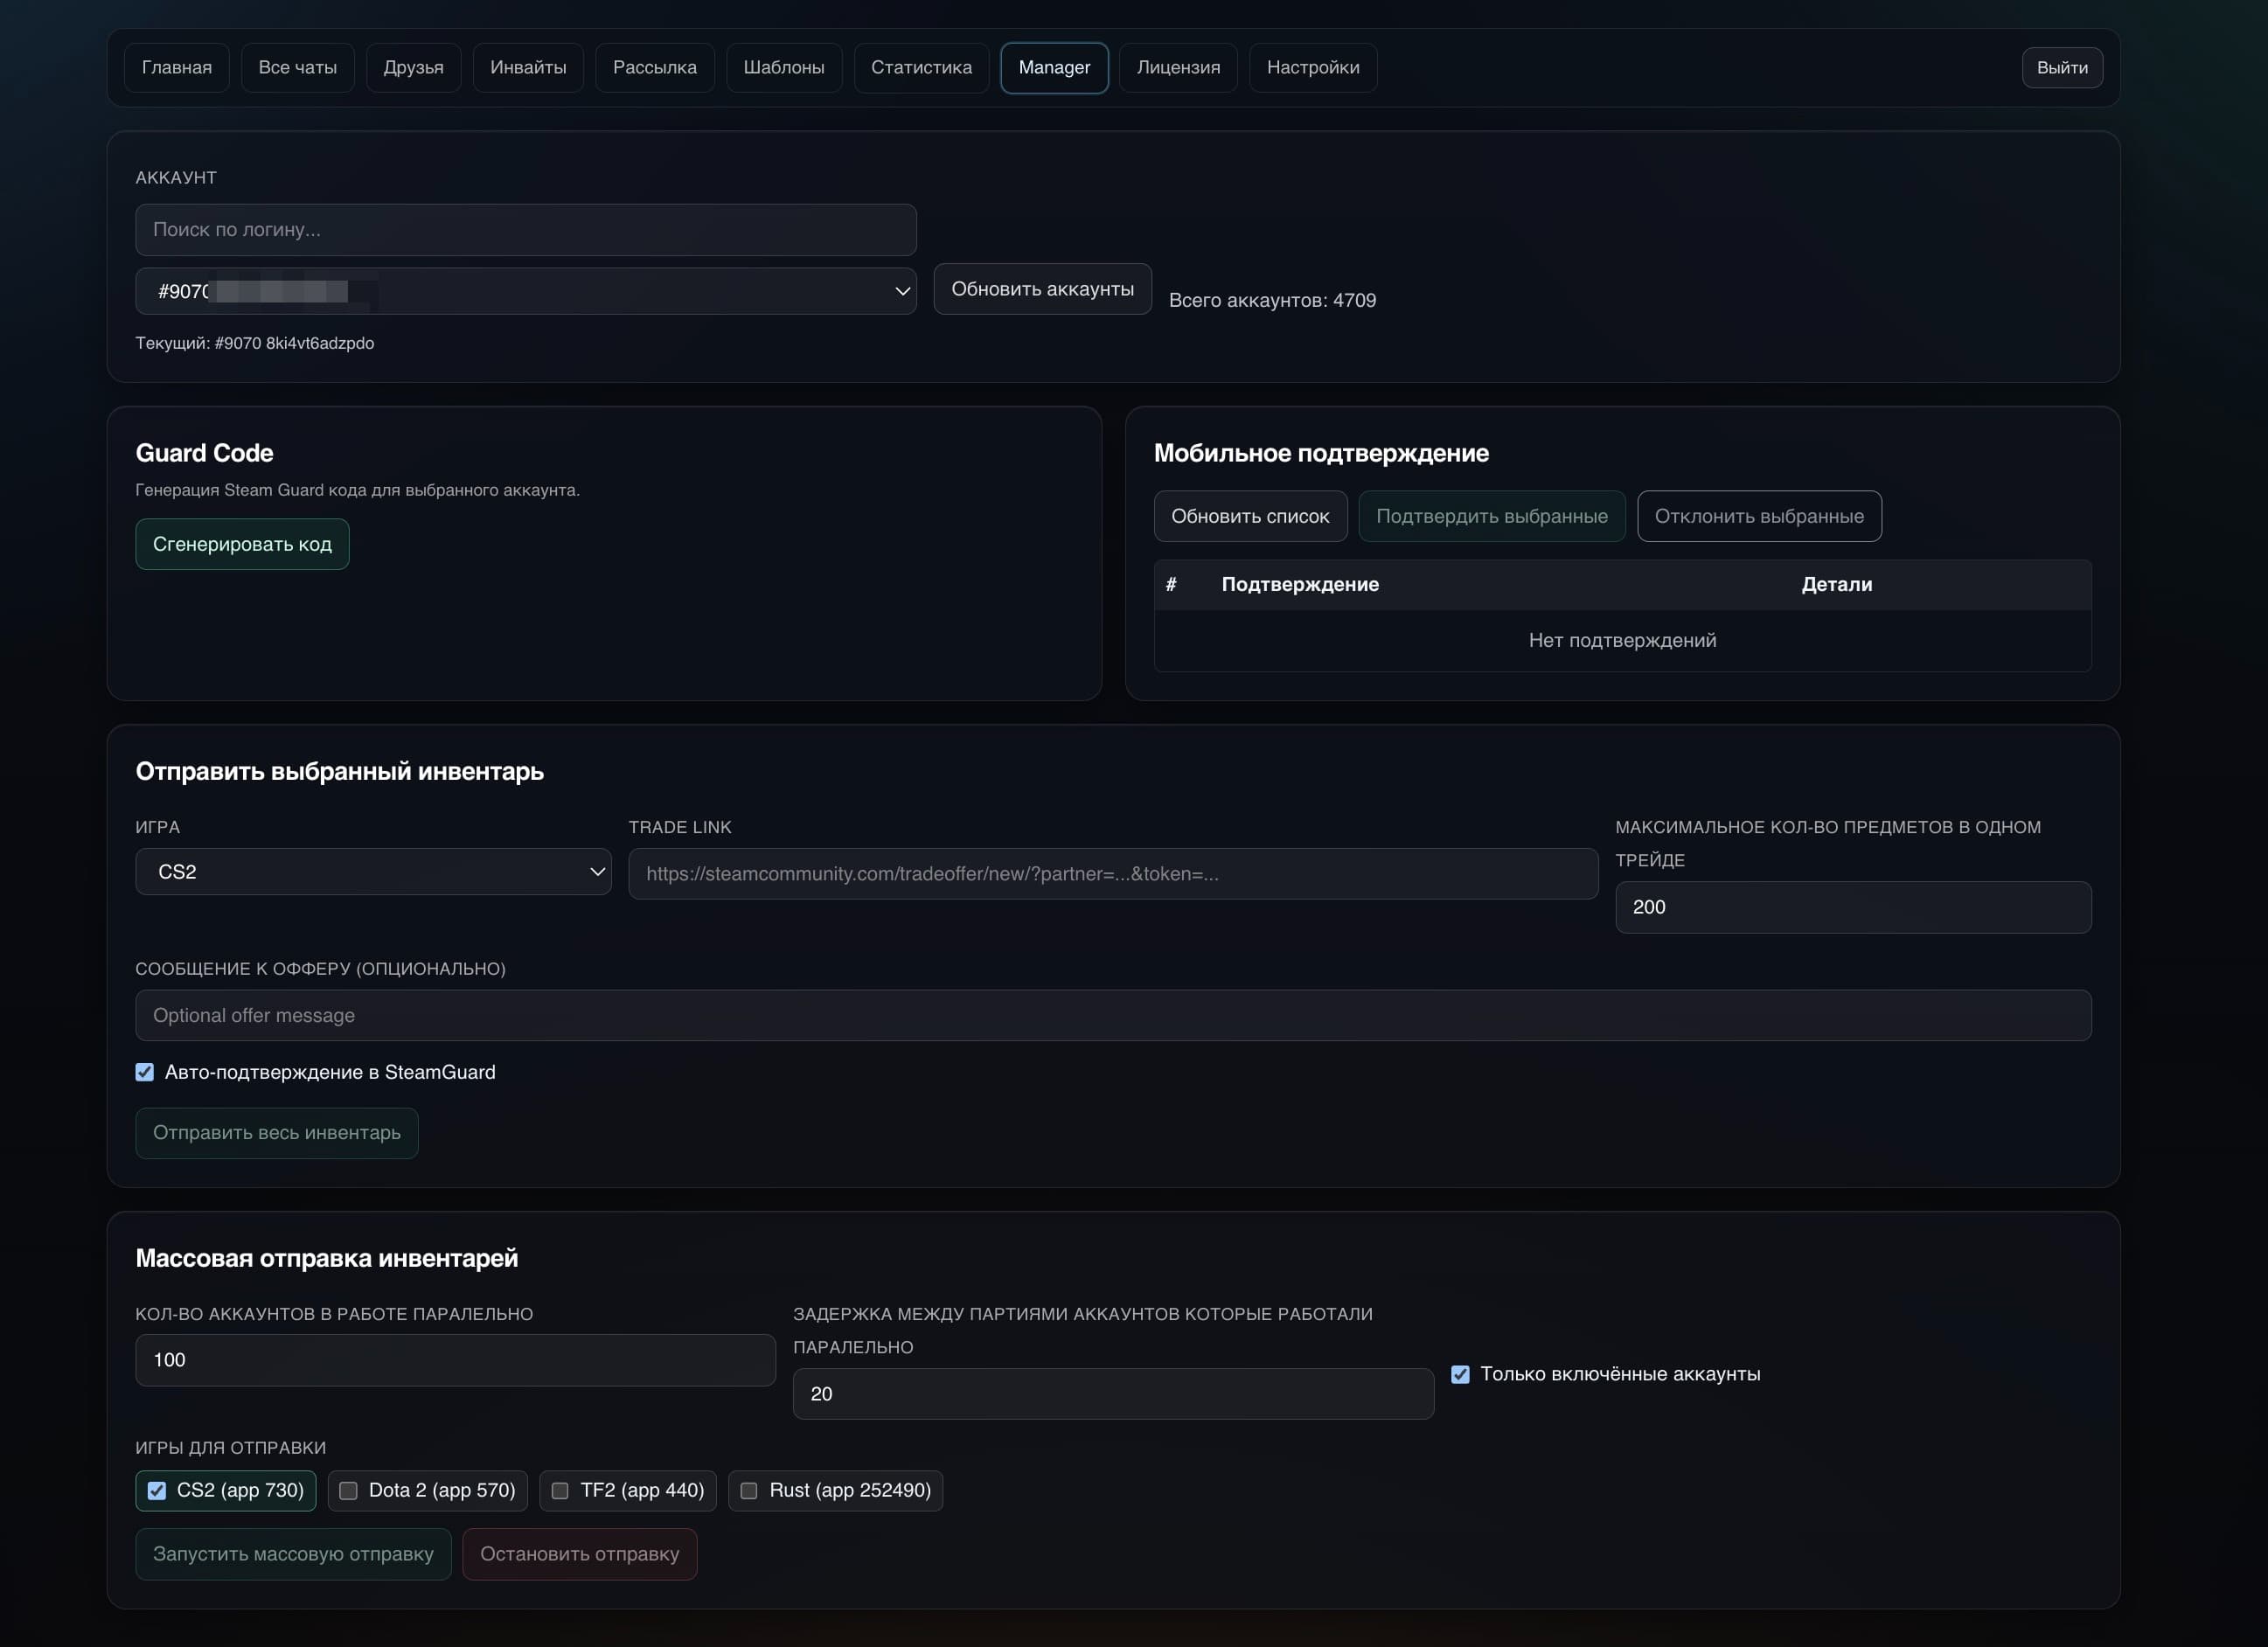The height and width of the screenshot is (1647, 2268).
Task: Uncheck CS2 (app 730) checkbox
Action: pos(157,1491)
